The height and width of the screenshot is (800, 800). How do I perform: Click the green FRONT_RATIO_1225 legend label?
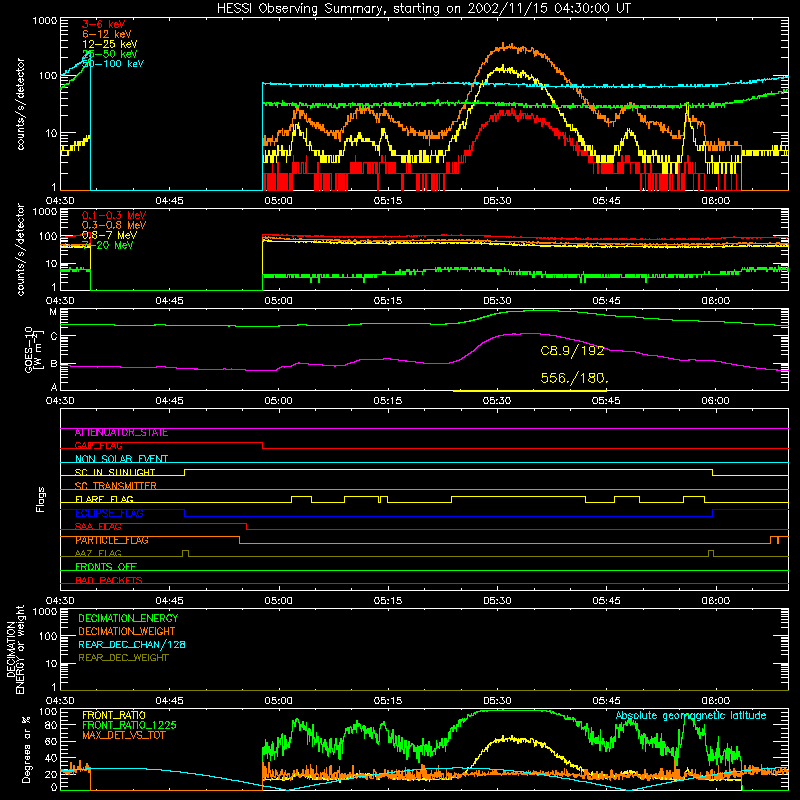pos(129,725)
